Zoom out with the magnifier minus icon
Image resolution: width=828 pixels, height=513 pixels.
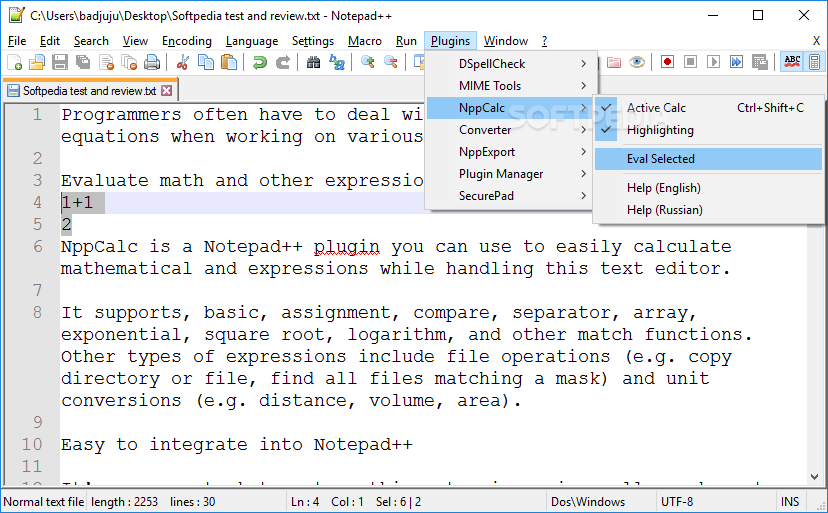[391, 62]
